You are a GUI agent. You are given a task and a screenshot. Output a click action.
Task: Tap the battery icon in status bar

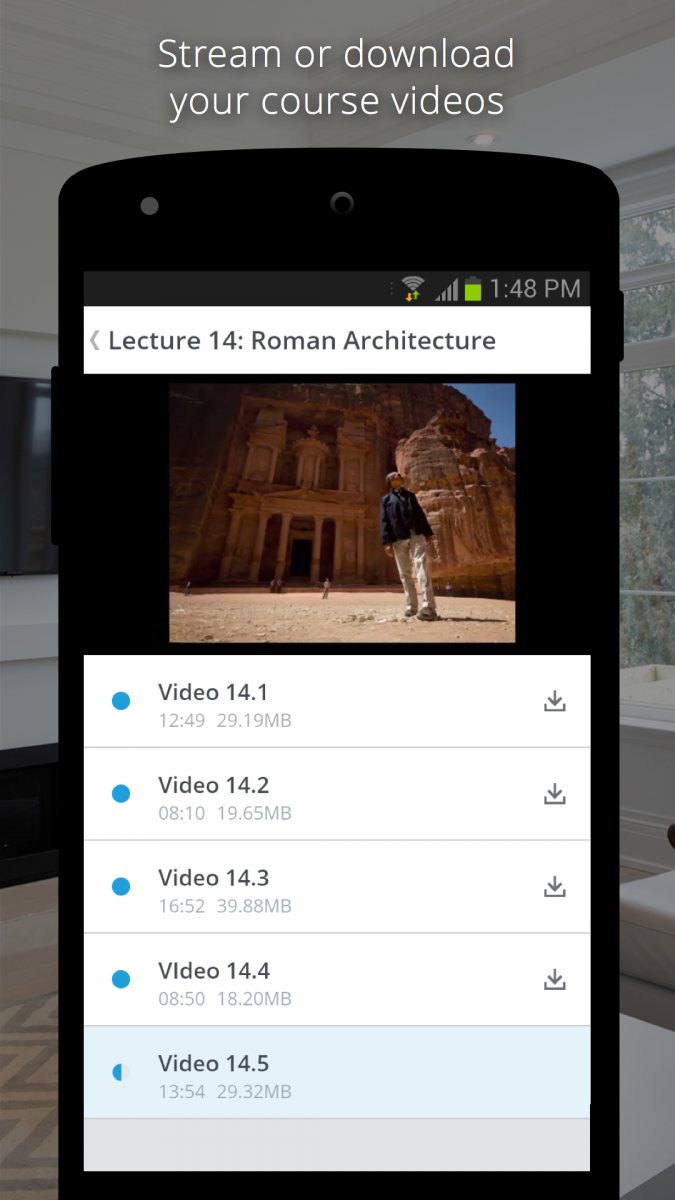(x=473, y=290)
